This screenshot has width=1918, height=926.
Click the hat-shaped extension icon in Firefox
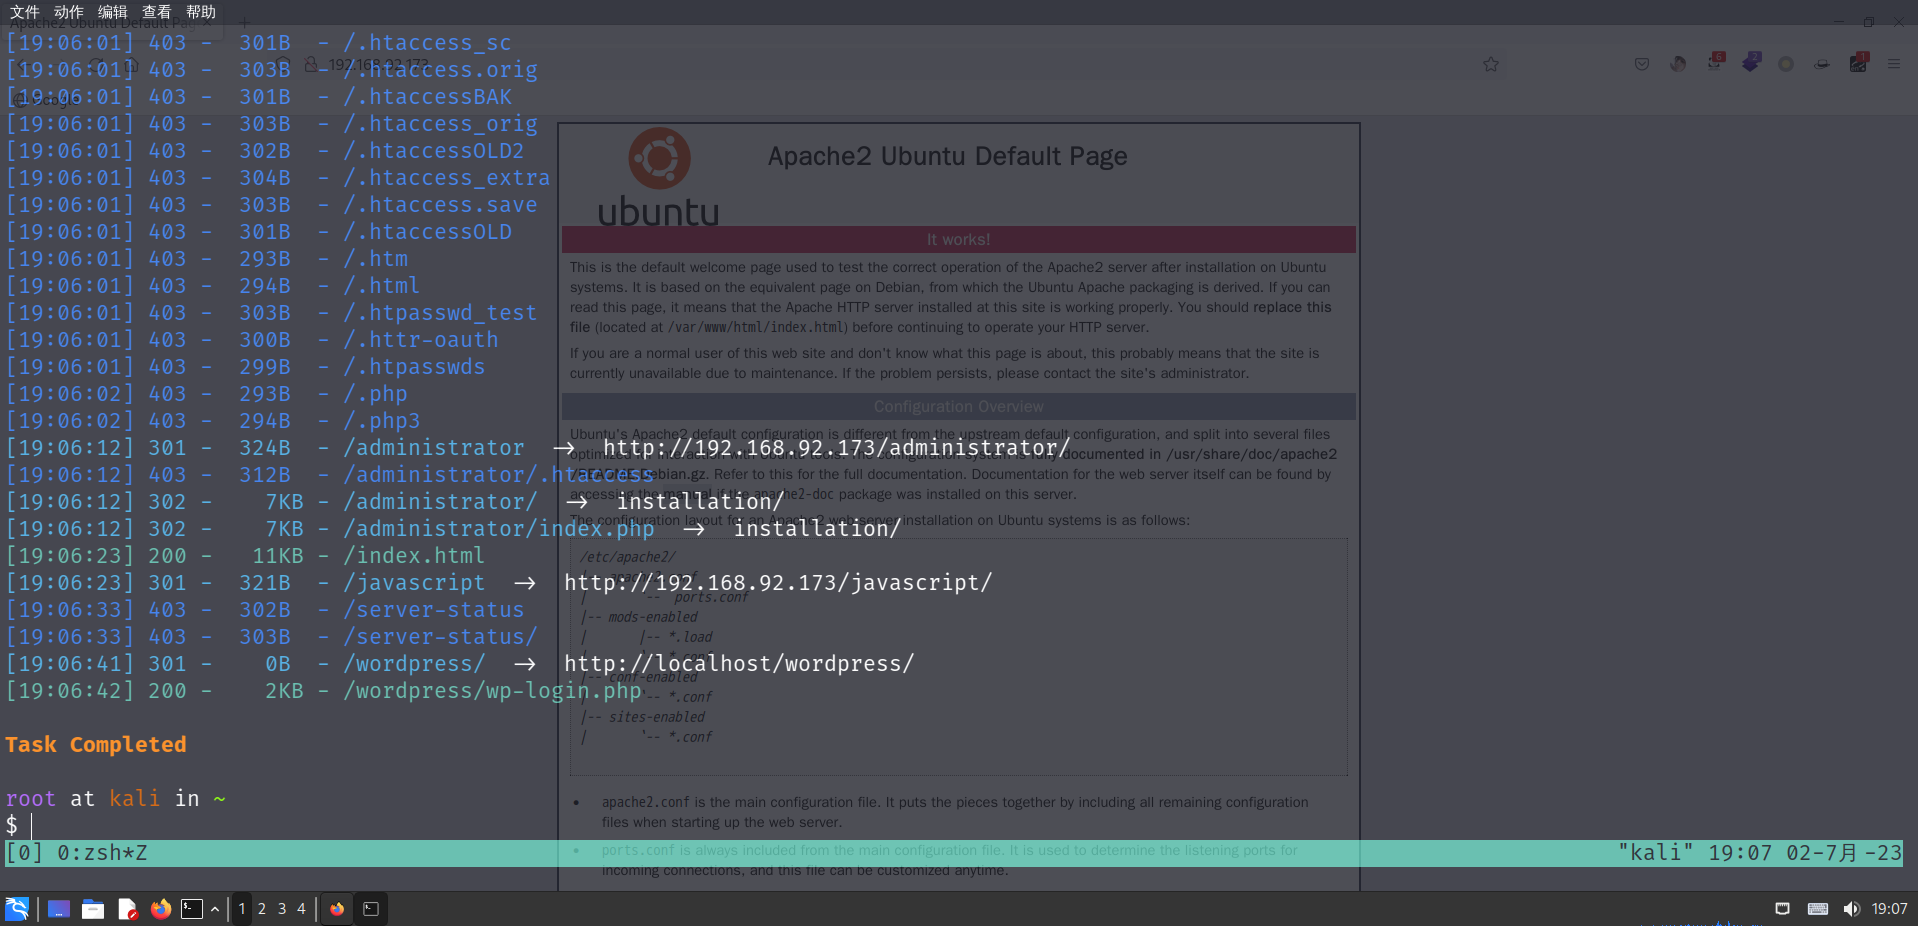point(1822,64)
